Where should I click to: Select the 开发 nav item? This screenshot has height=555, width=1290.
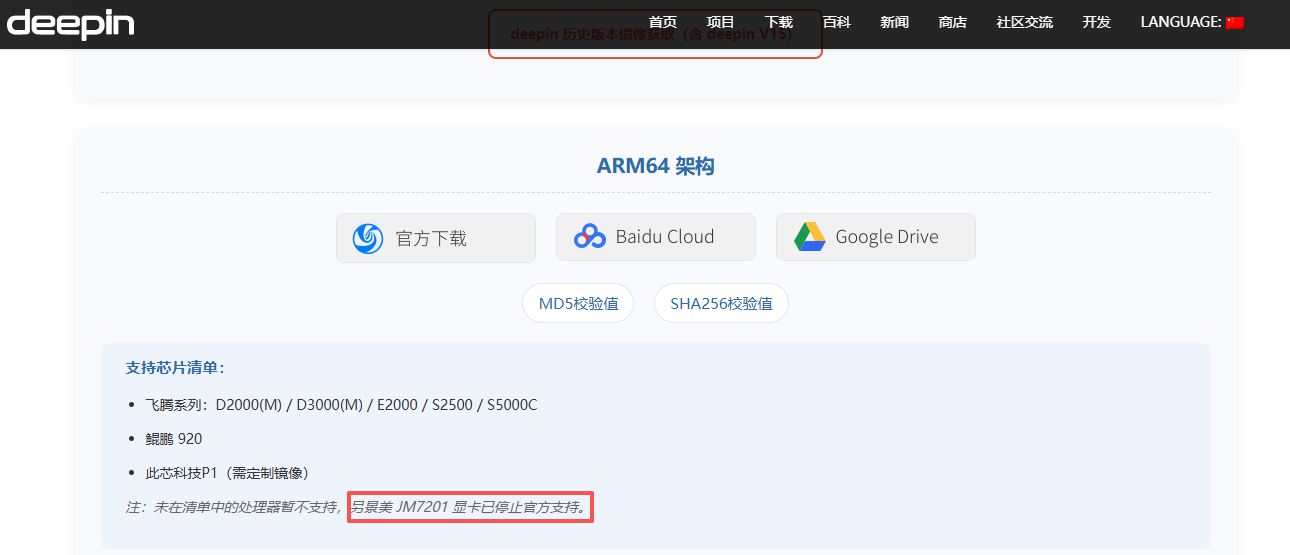click(1097, 22)
